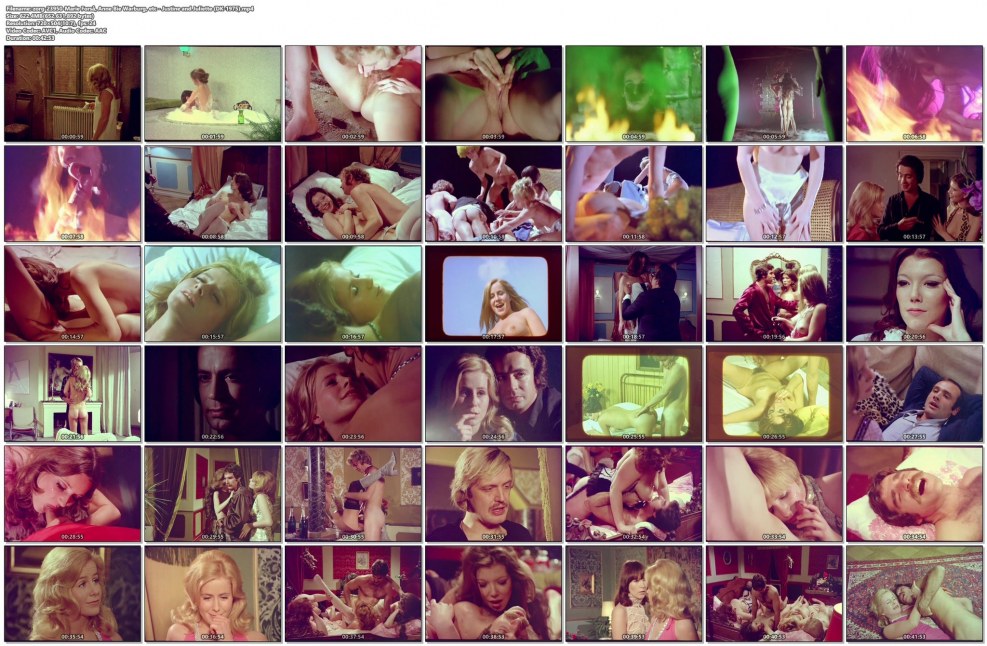This screenshot has width=987, height=646.
Task: Select the green flames frame at 00:04:59
Action: (633, 93)
